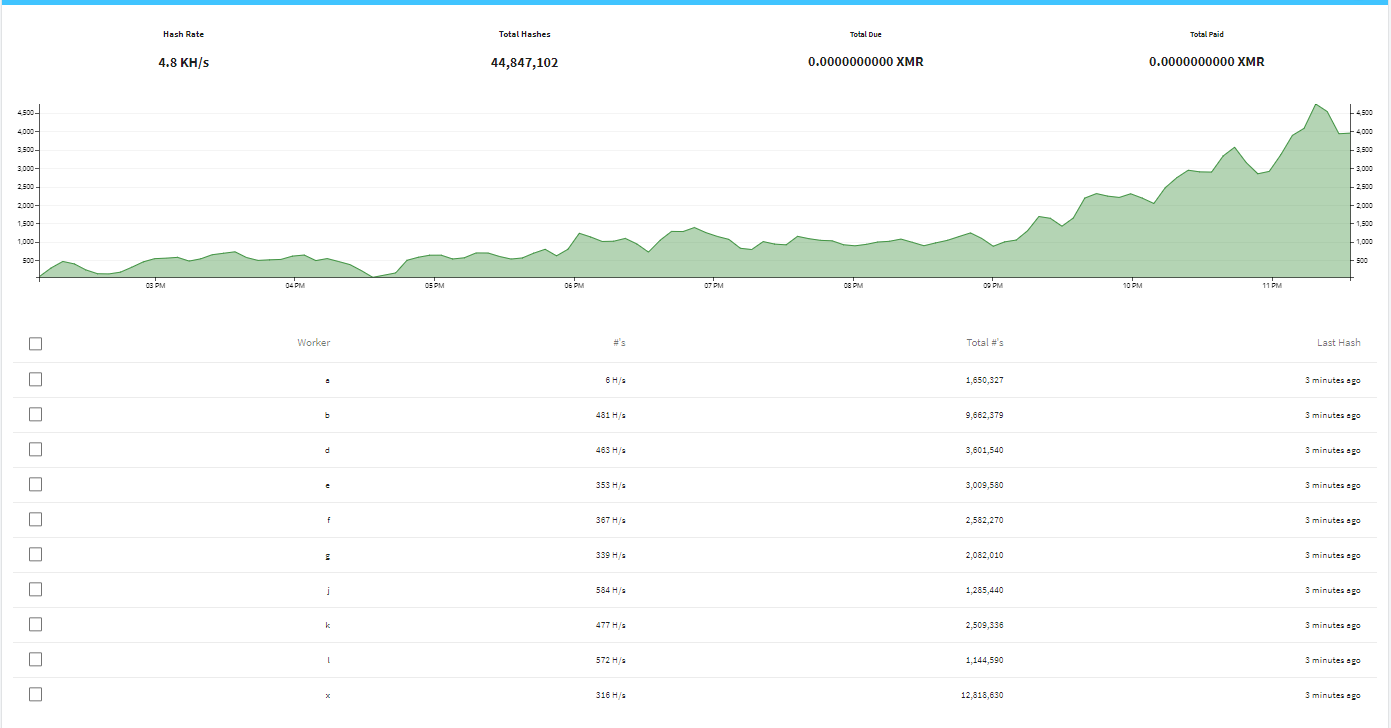Click total hashes 1,650,327
The height and width of the screenshot is (728, 1391).
(985, 381)
